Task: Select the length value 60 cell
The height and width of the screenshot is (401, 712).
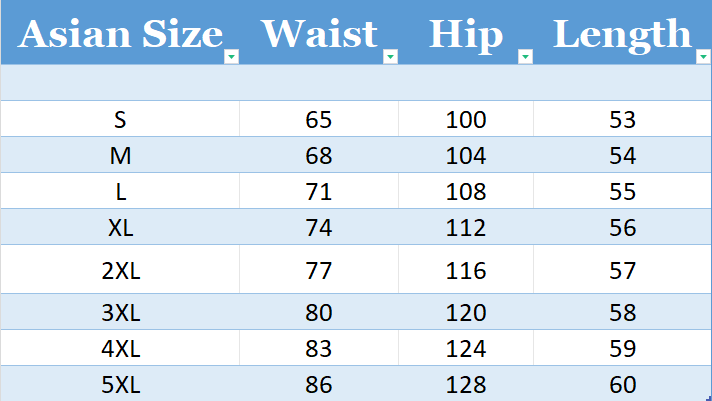Action: click(622, 384)
